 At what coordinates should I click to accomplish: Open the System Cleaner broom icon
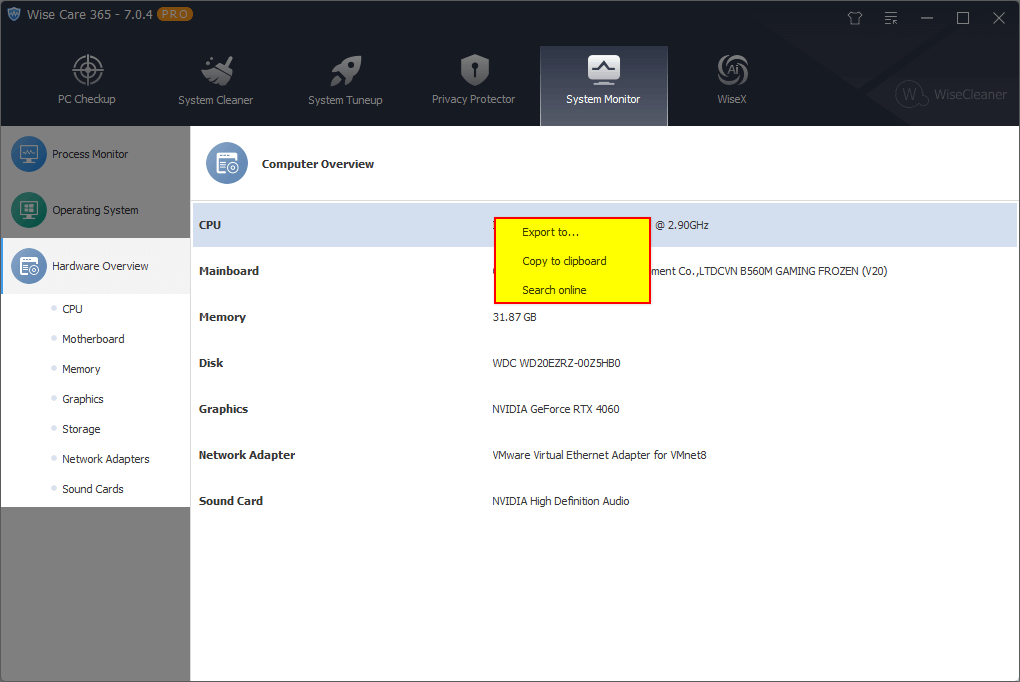click(217, 70)
